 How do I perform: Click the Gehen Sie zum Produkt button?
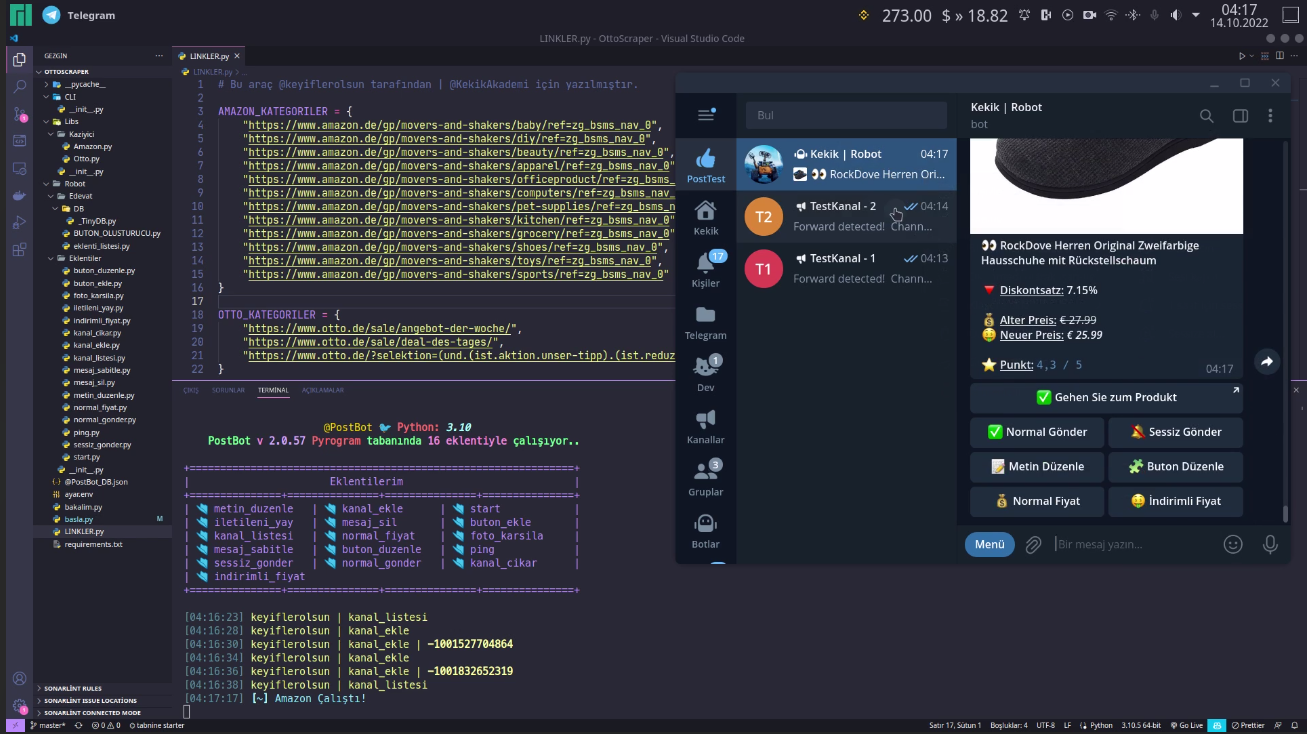(x=1106, y=397)
